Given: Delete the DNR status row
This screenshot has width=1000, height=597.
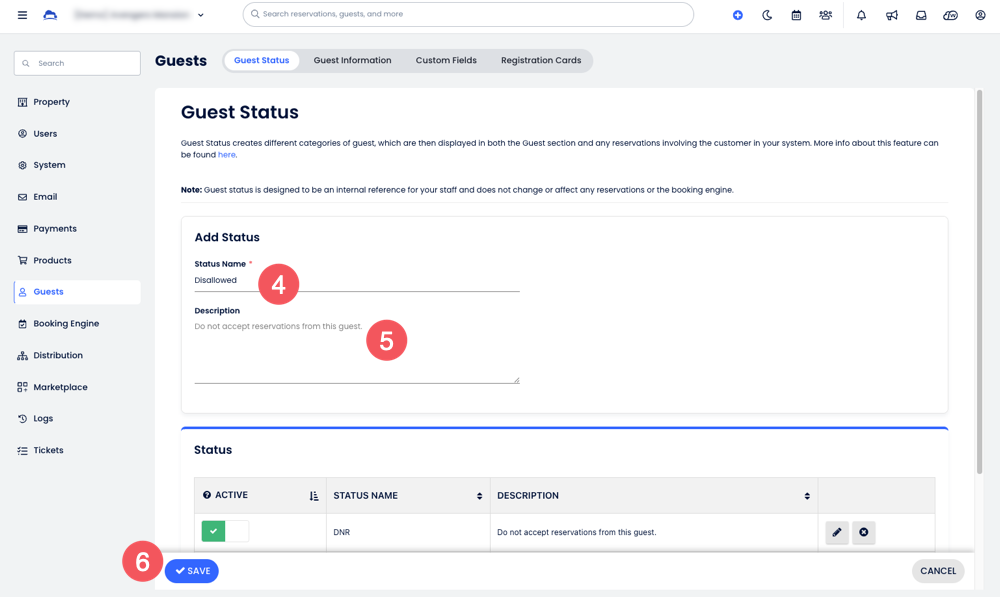Looking at the screenshot, I should click(864, 532).
